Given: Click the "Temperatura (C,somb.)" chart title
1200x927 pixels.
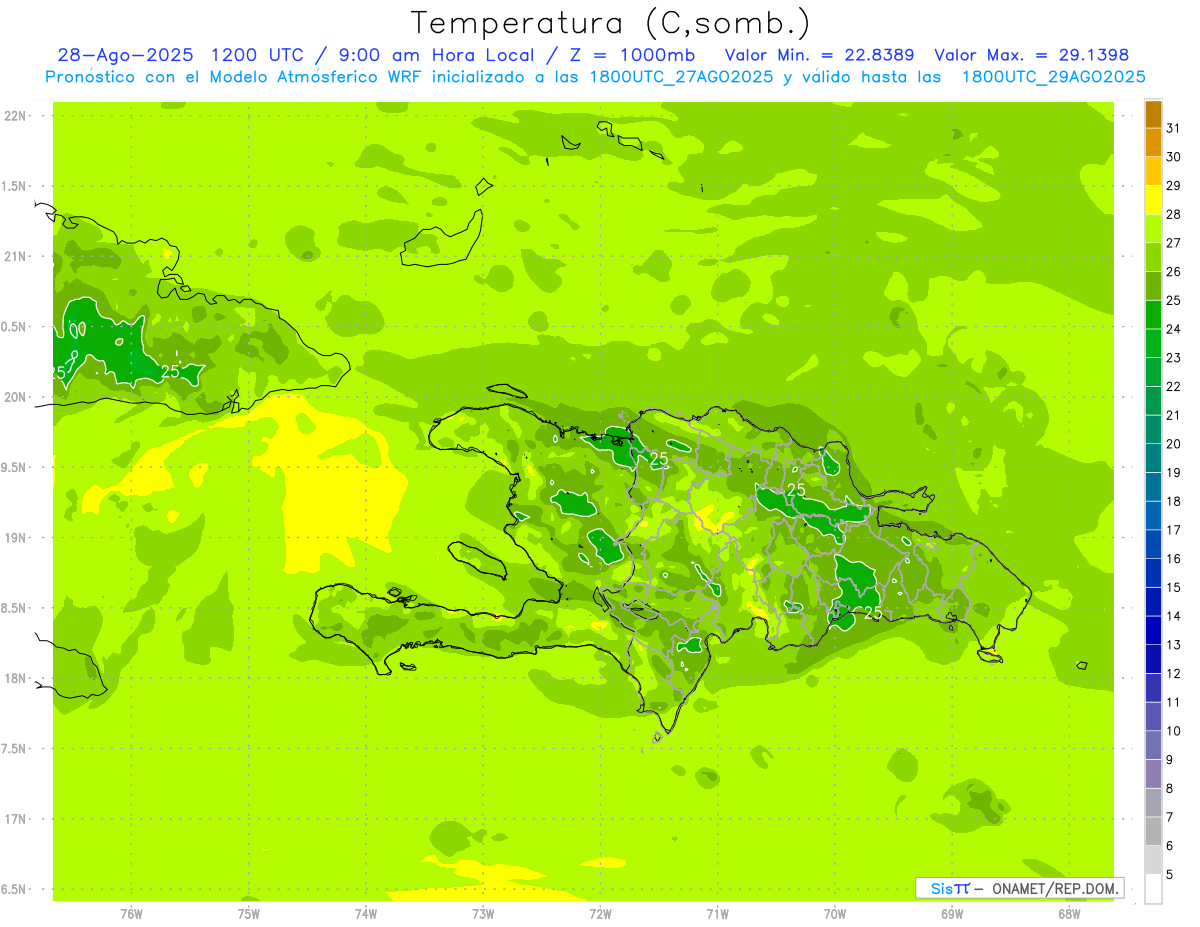Looking at the screenshot, I should [x=610, y=23].
